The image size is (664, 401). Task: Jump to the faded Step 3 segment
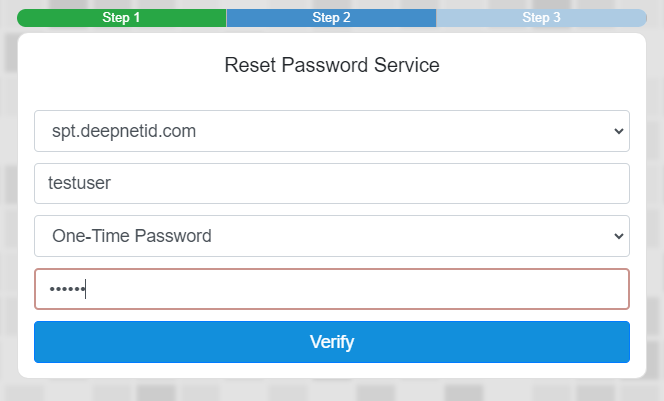pyautogui.click(x=541, y=18)
